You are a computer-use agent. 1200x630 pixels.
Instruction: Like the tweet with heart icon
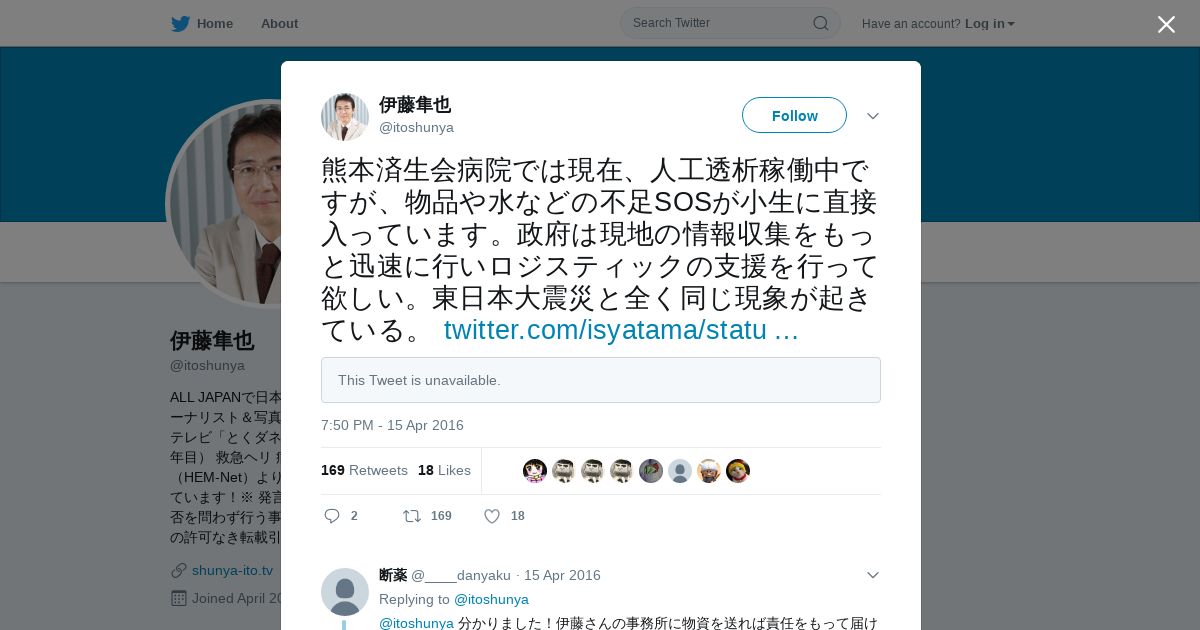pyautogui.click(x=492, y=516)
